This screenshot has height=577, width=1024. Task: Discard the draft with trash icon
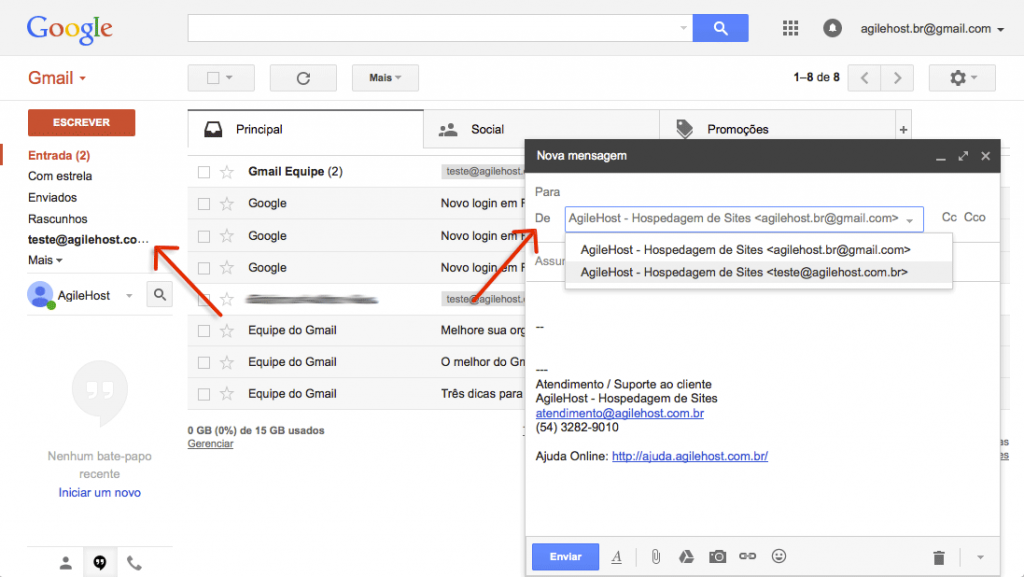click(938, 557)
